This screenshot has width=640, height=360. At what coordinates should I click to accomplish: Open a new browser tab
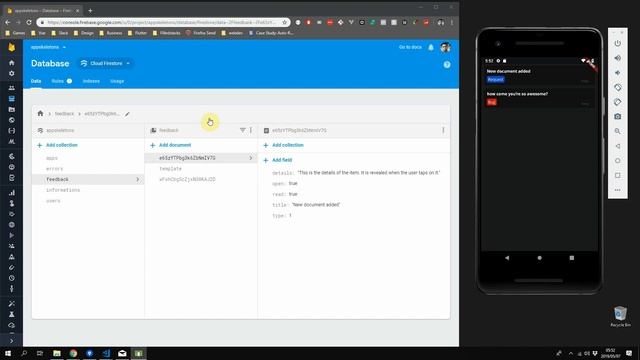click(90, 11)
